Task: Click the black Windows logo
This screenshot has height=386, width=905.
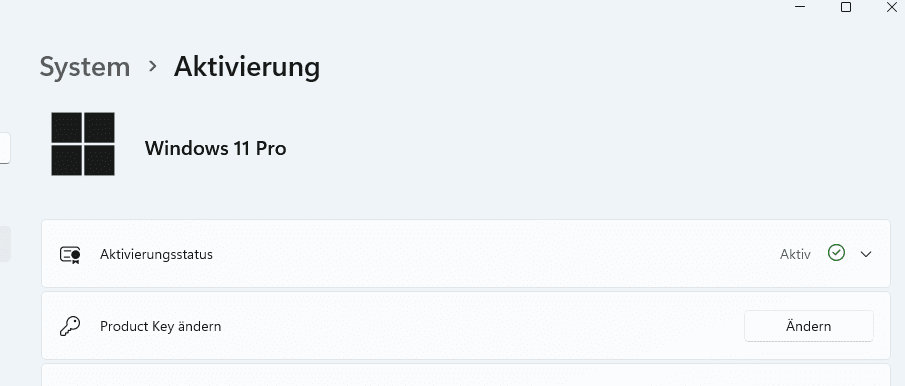Action: [x=83, y=144]
